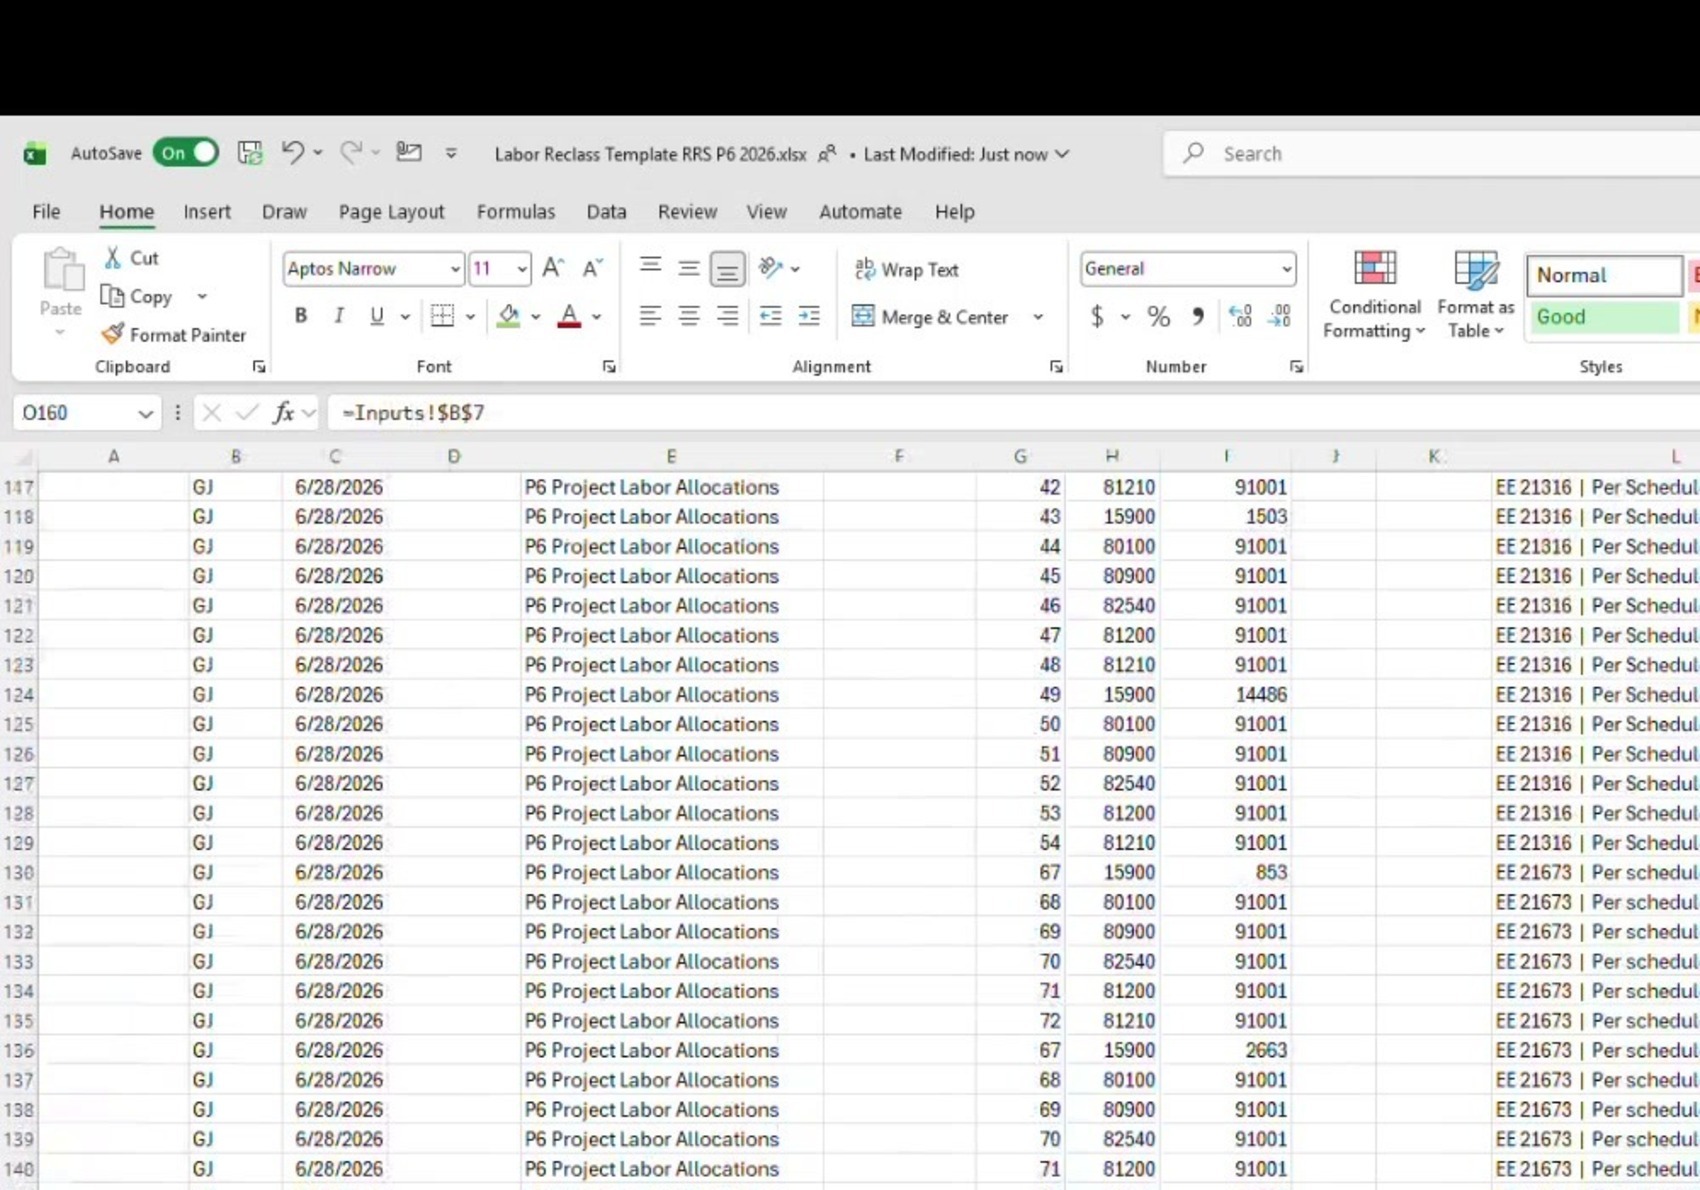Toggle the AutoSave switch off

coord(186,153)
